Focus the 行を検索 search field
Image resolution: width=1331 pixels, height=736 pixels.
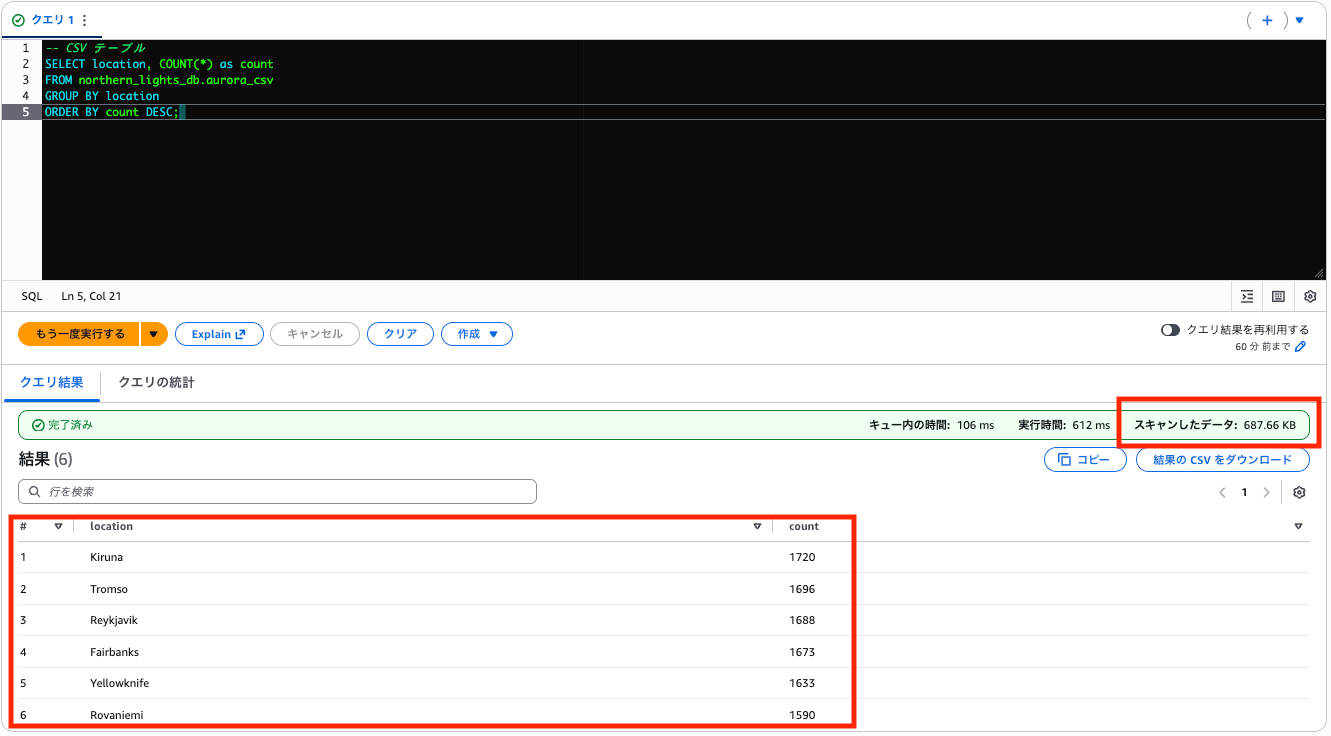(x=277, y=492)
